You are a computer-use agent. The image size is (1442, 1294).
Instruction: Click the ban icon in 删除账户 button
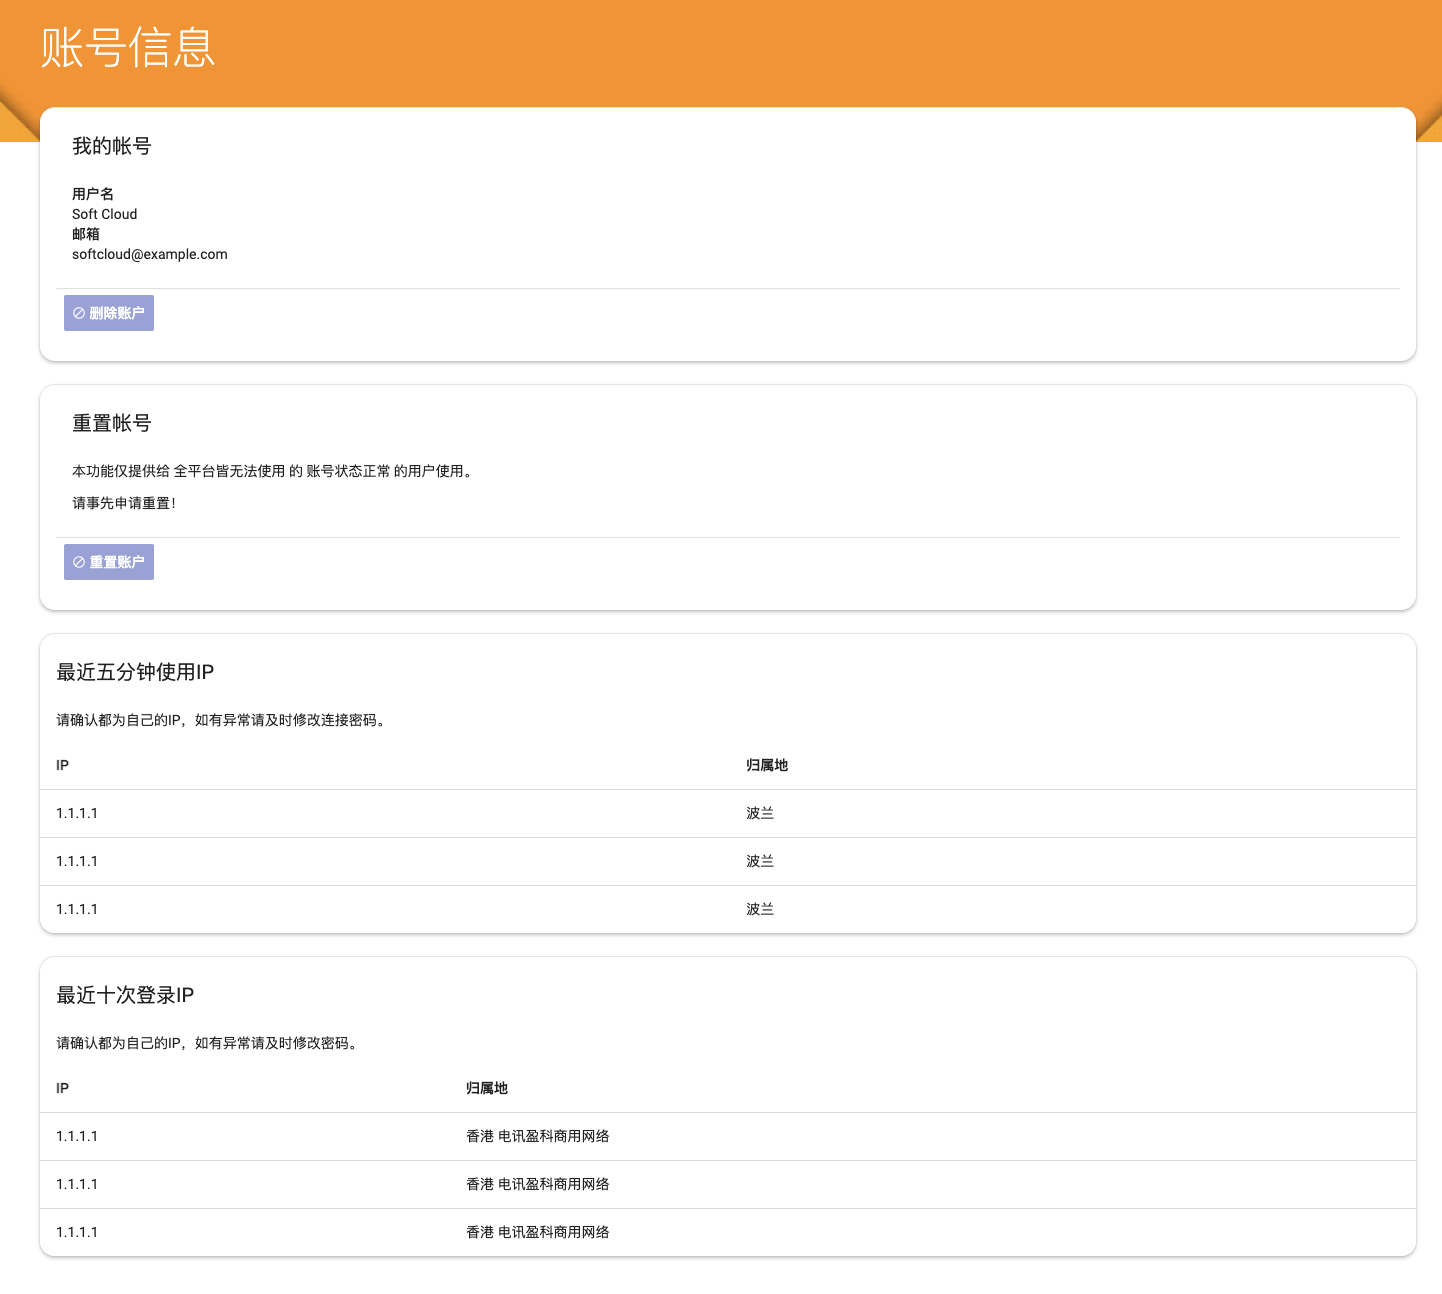(79, 313)
